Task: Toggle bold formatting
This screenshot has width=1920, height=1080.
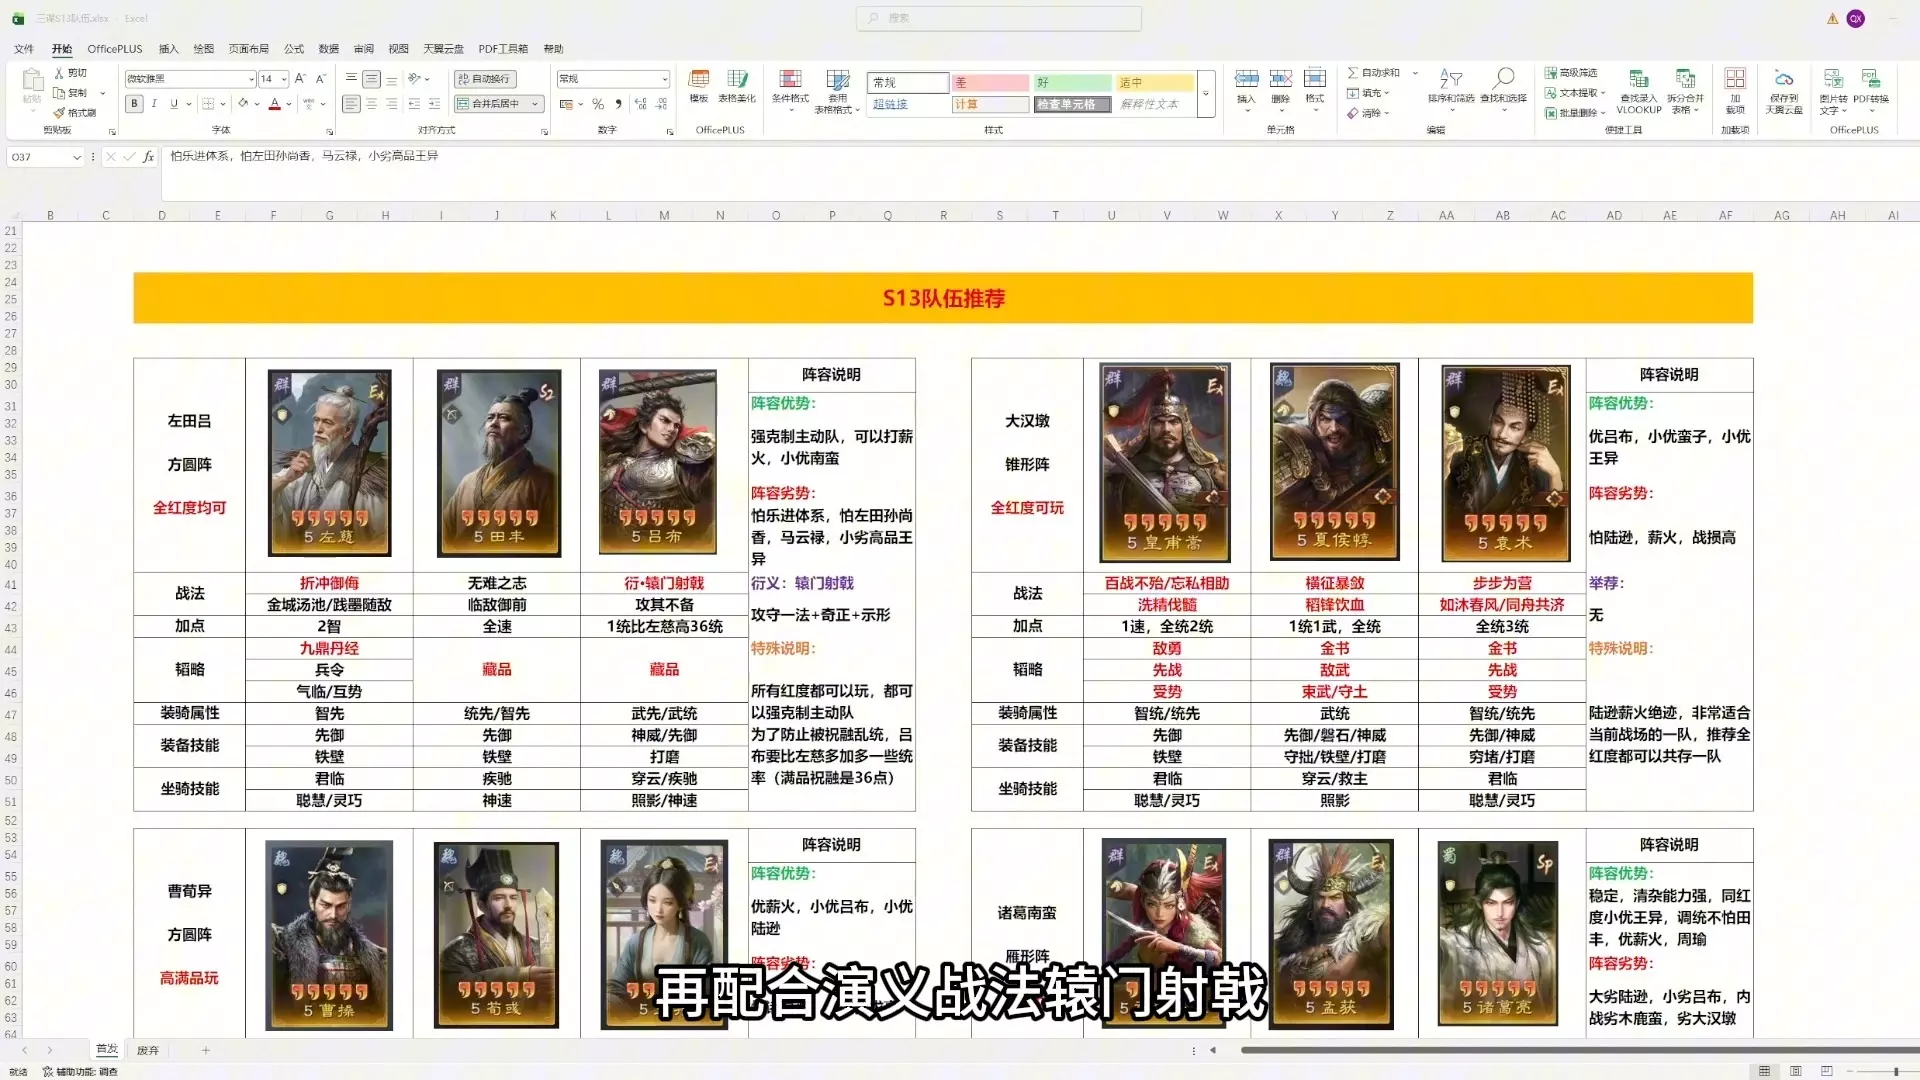Action: [134, 104]
